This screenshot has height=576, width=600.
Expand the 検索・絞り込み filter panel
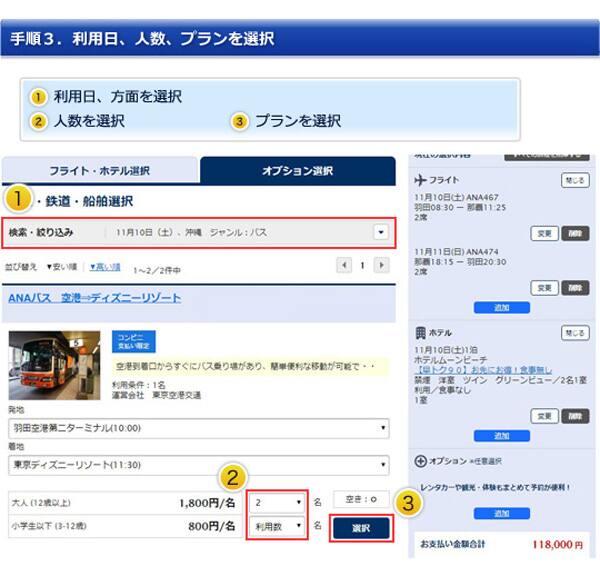tap(380, 232)
